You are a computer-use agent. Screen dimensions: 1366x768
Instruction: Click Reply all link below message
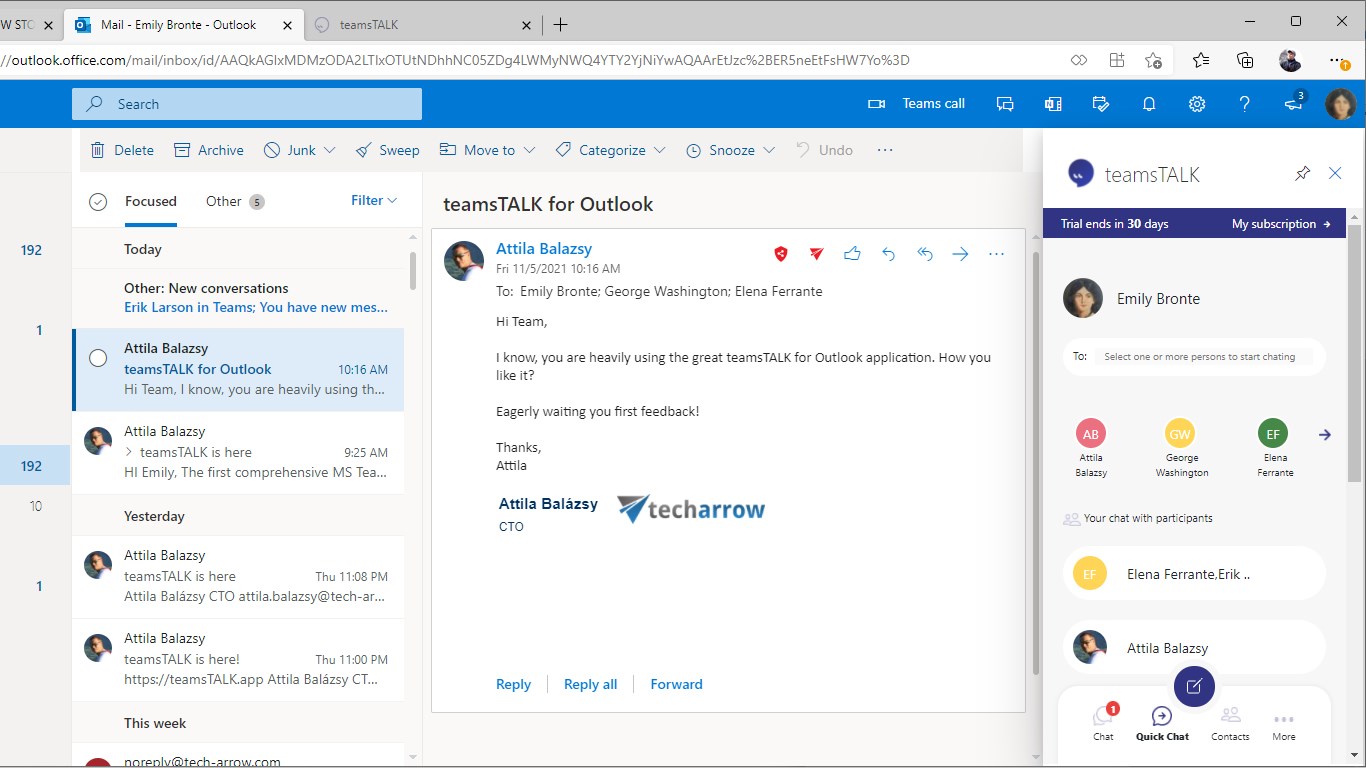pos(591,684)
